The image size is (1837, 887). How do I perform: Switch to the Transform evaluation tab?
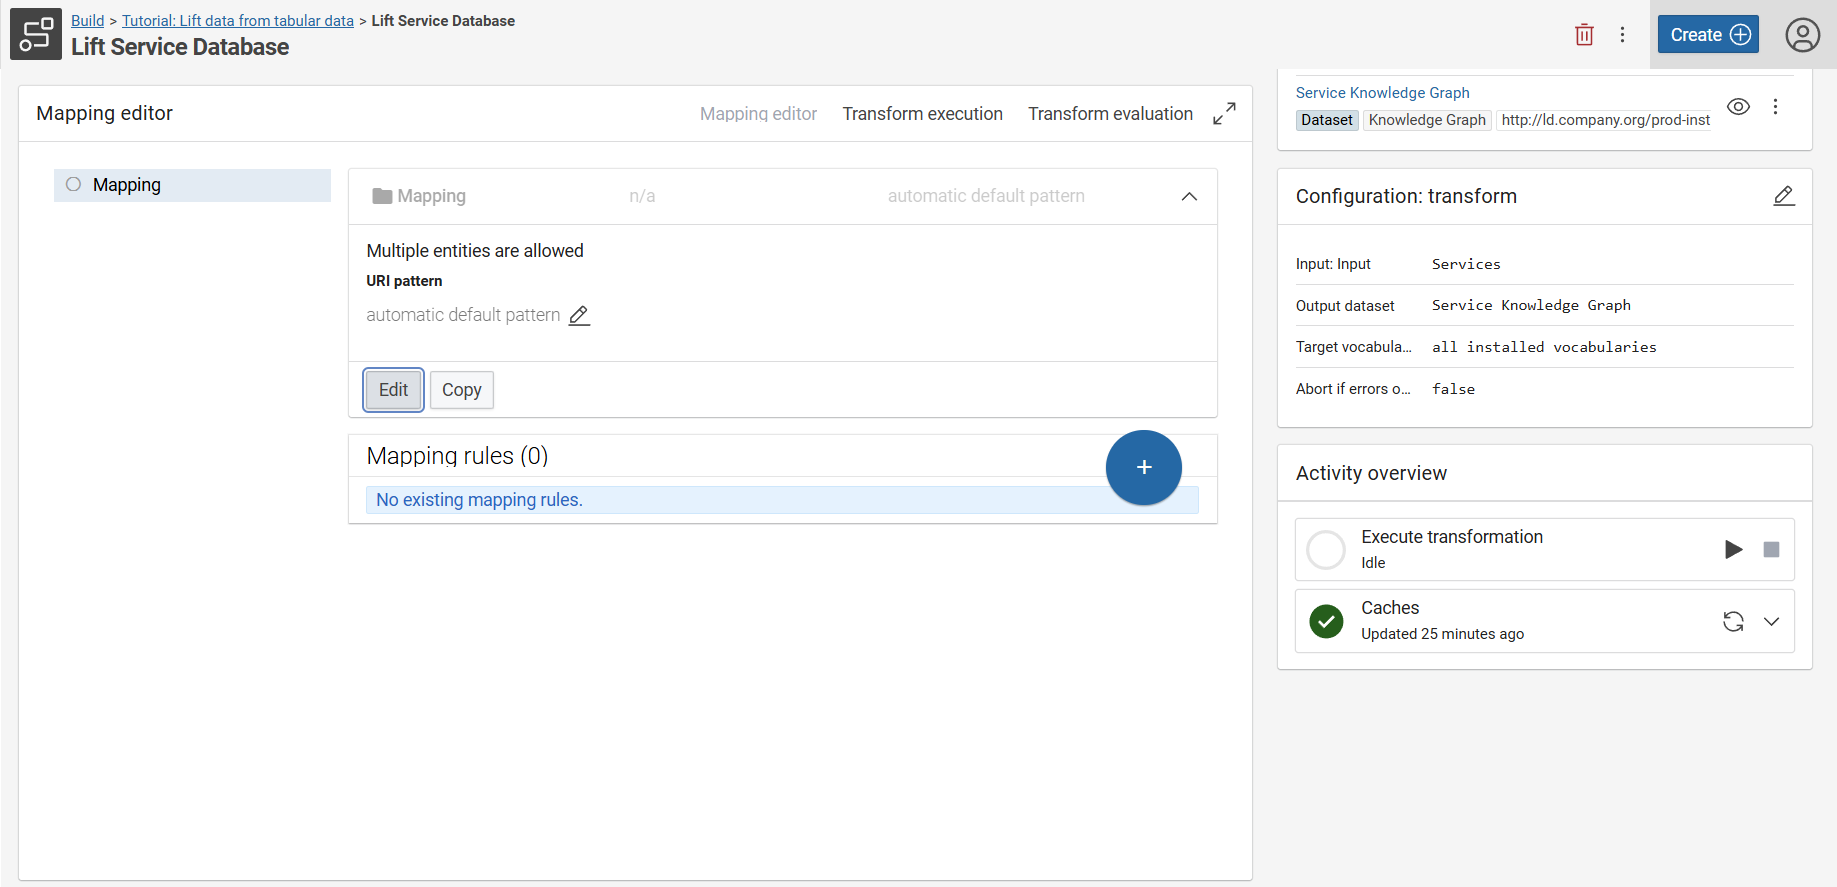(x=1110, y=114)
